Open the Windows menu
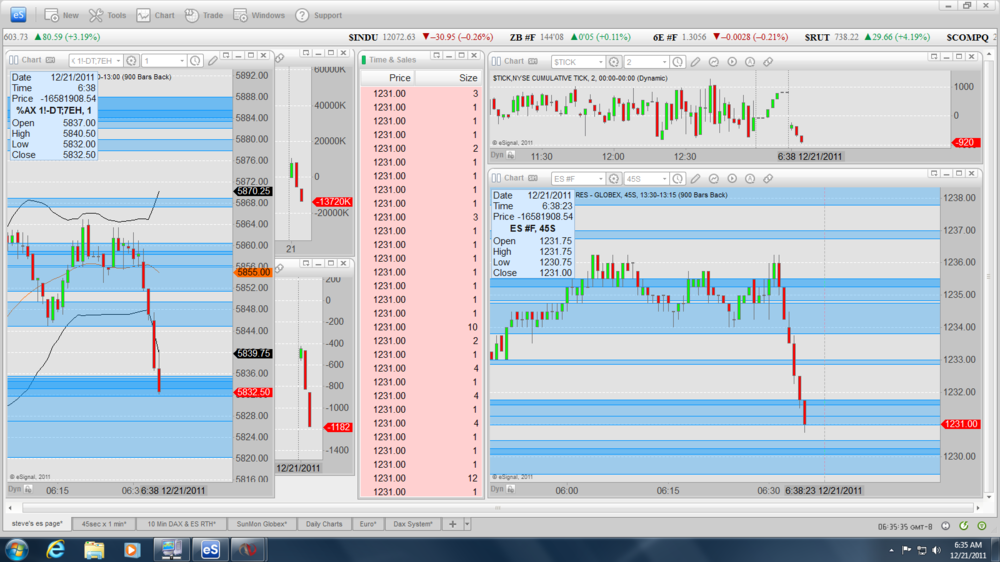The width and height of the screenshot is (1000, 562). [x=258, y=15]
